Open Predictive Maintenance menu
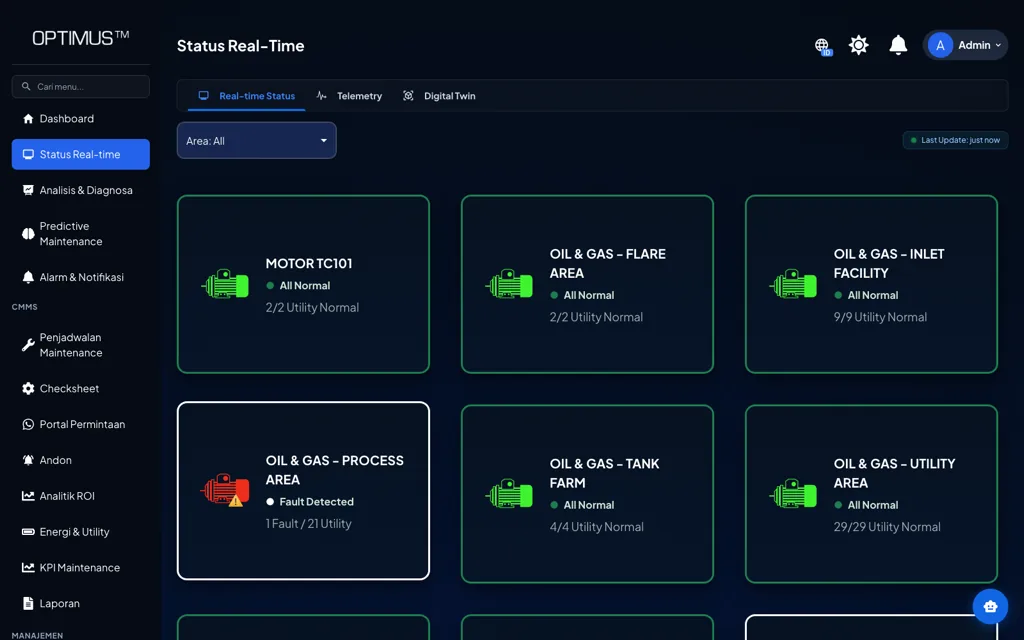The height and width of the screenshot is (640, 1024). (x=80, y=234)
